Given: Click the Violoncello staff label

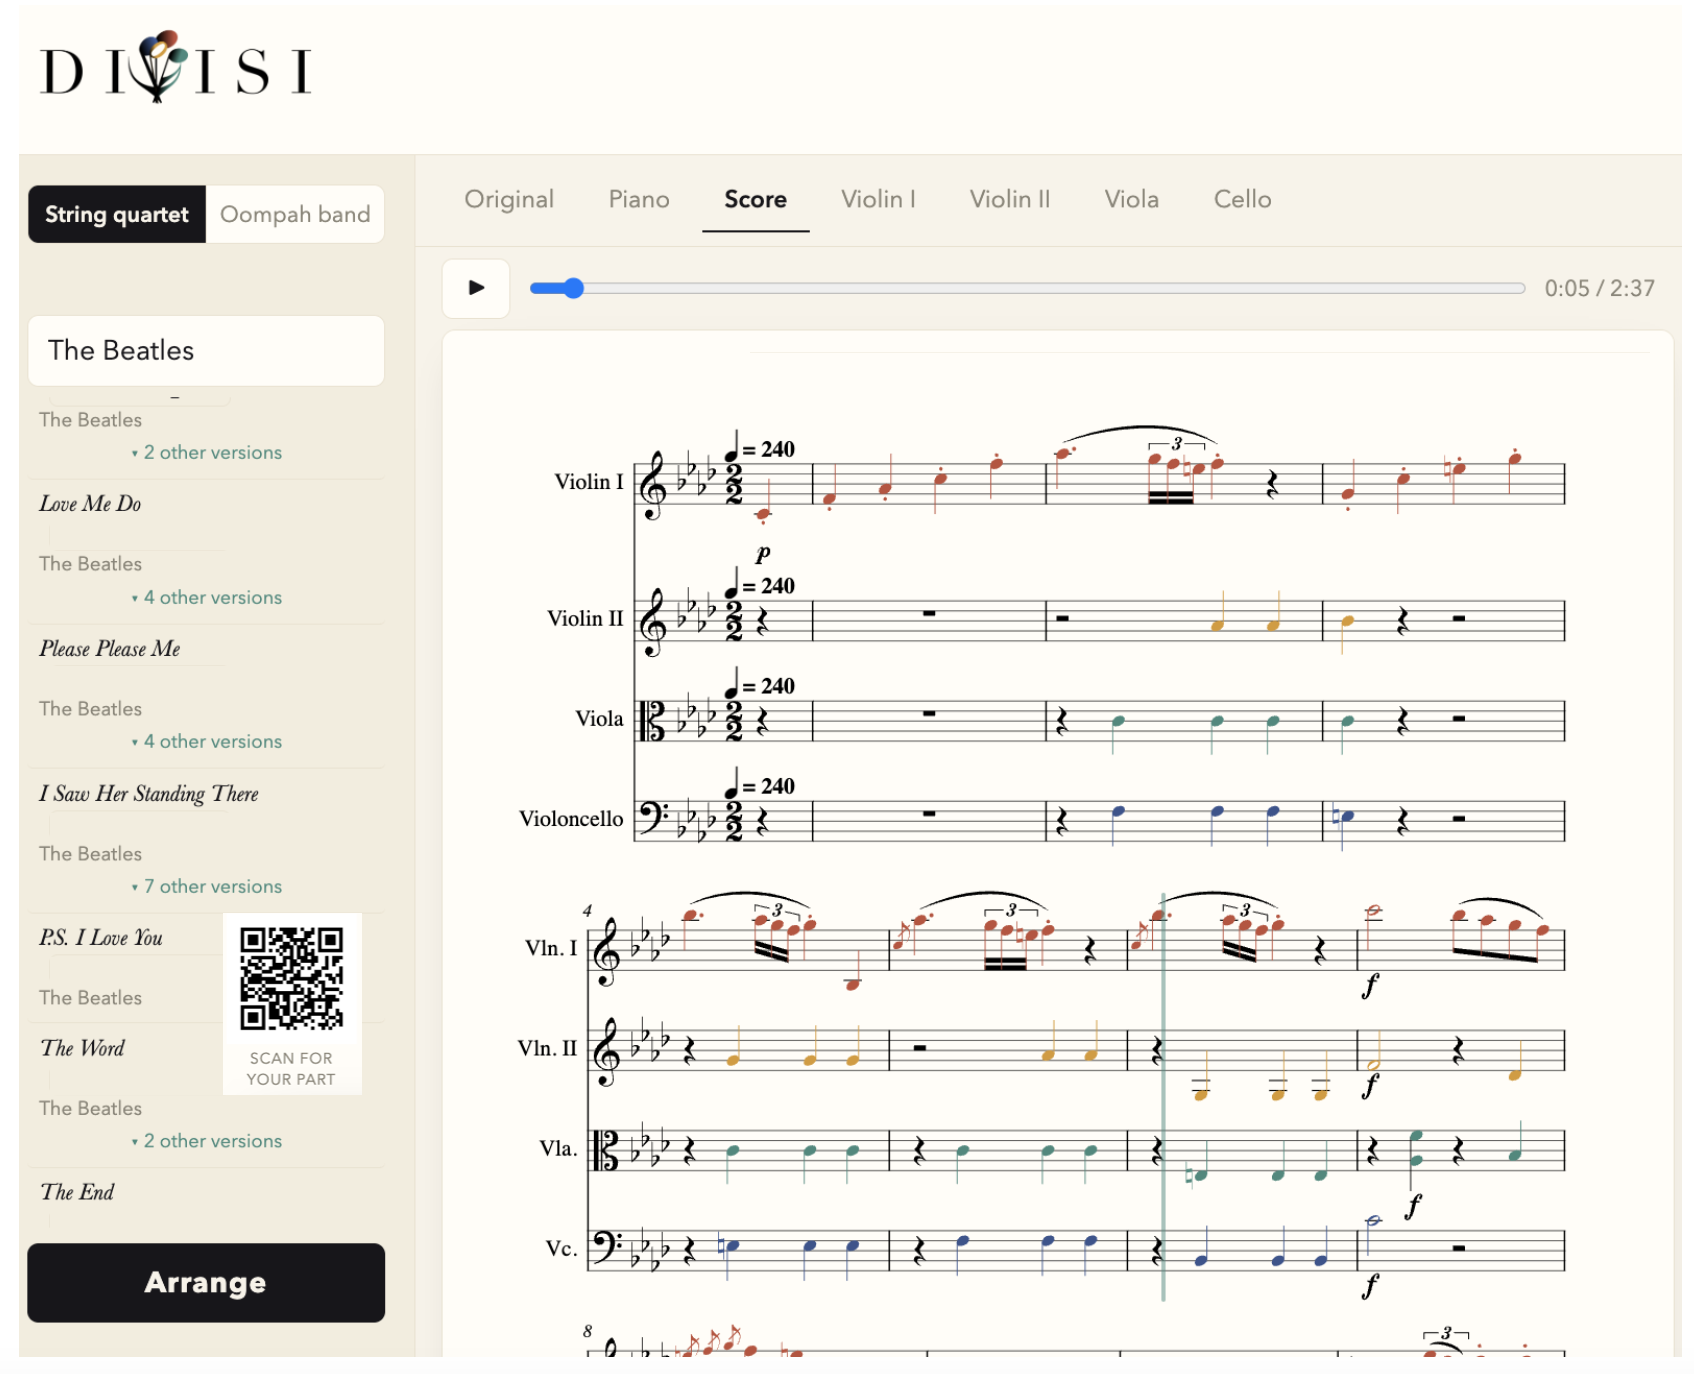Looking at the screenshot, I should [x=571, y=819].
